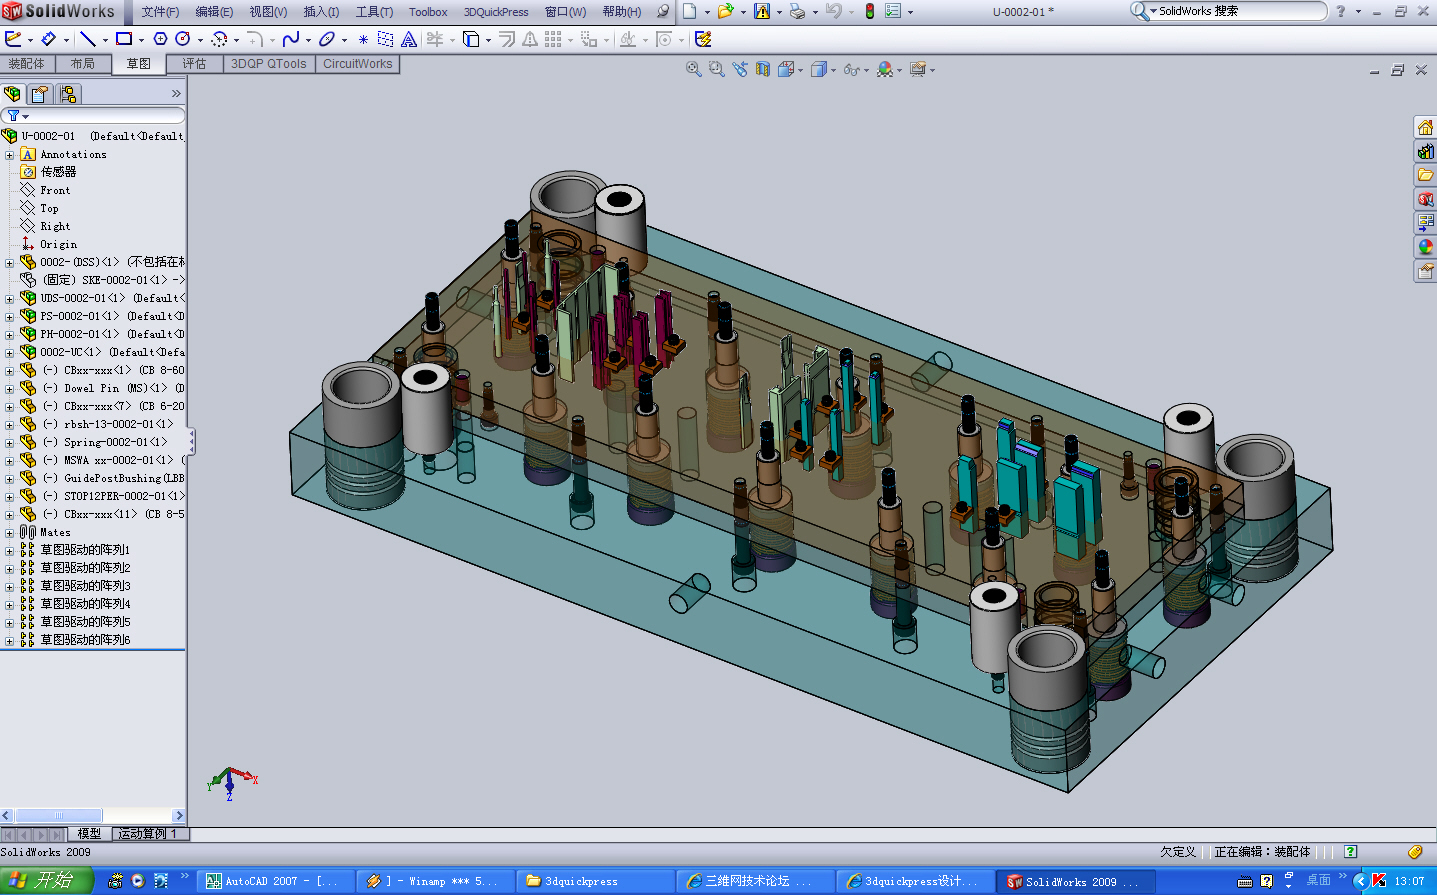
Task: Select the Circle sketch tool
Action: click(182, 39)
